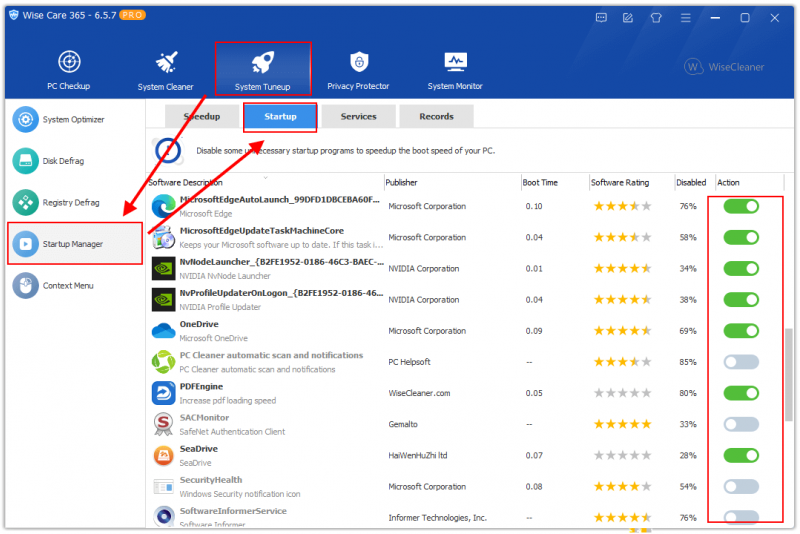Viewport: 800px width, 534px height.
Task: Click the PC Cleaner green icon
Action: pyautogui.click(x=164, y=362)
